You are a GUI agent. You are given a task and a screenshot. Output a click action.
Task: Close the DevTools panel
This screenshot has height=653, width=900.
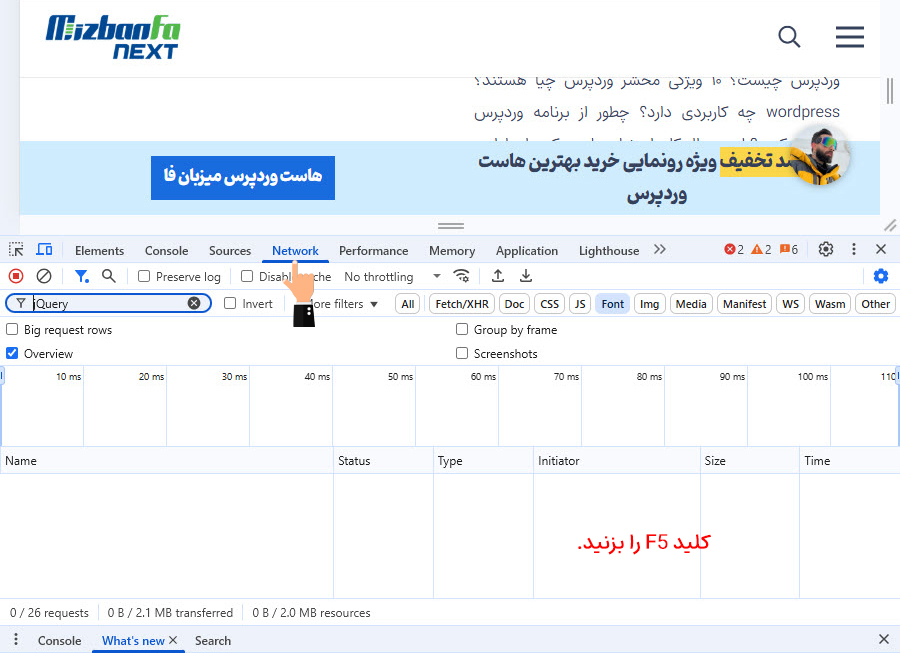tap(881, 250)
